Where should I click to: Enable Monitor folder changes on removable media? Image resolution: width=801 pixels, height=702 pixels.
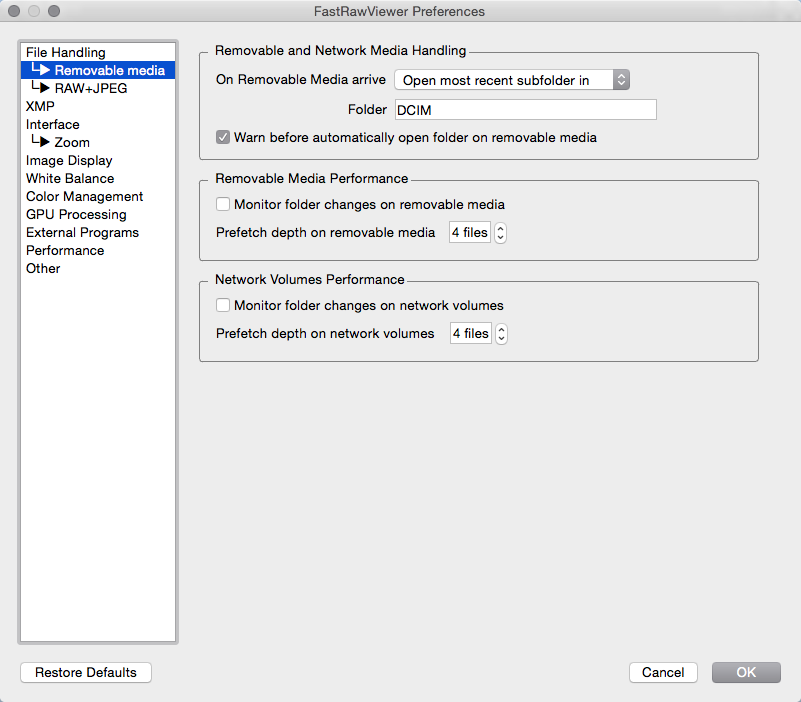point(223,204)
